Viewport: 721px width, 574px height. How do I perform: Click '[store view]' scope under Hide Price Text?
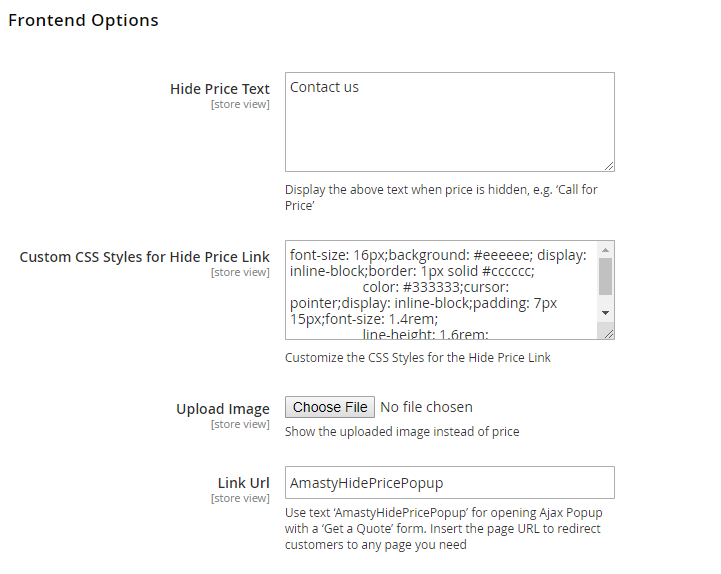(x=240, y=104)
